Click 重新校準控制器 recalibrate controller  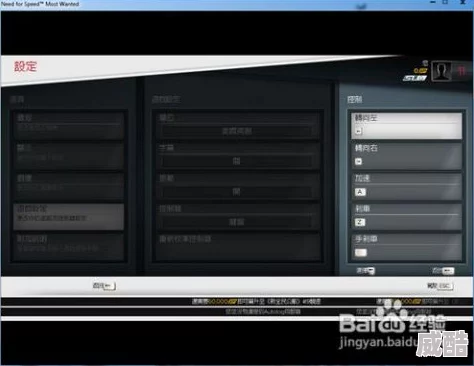185,239
